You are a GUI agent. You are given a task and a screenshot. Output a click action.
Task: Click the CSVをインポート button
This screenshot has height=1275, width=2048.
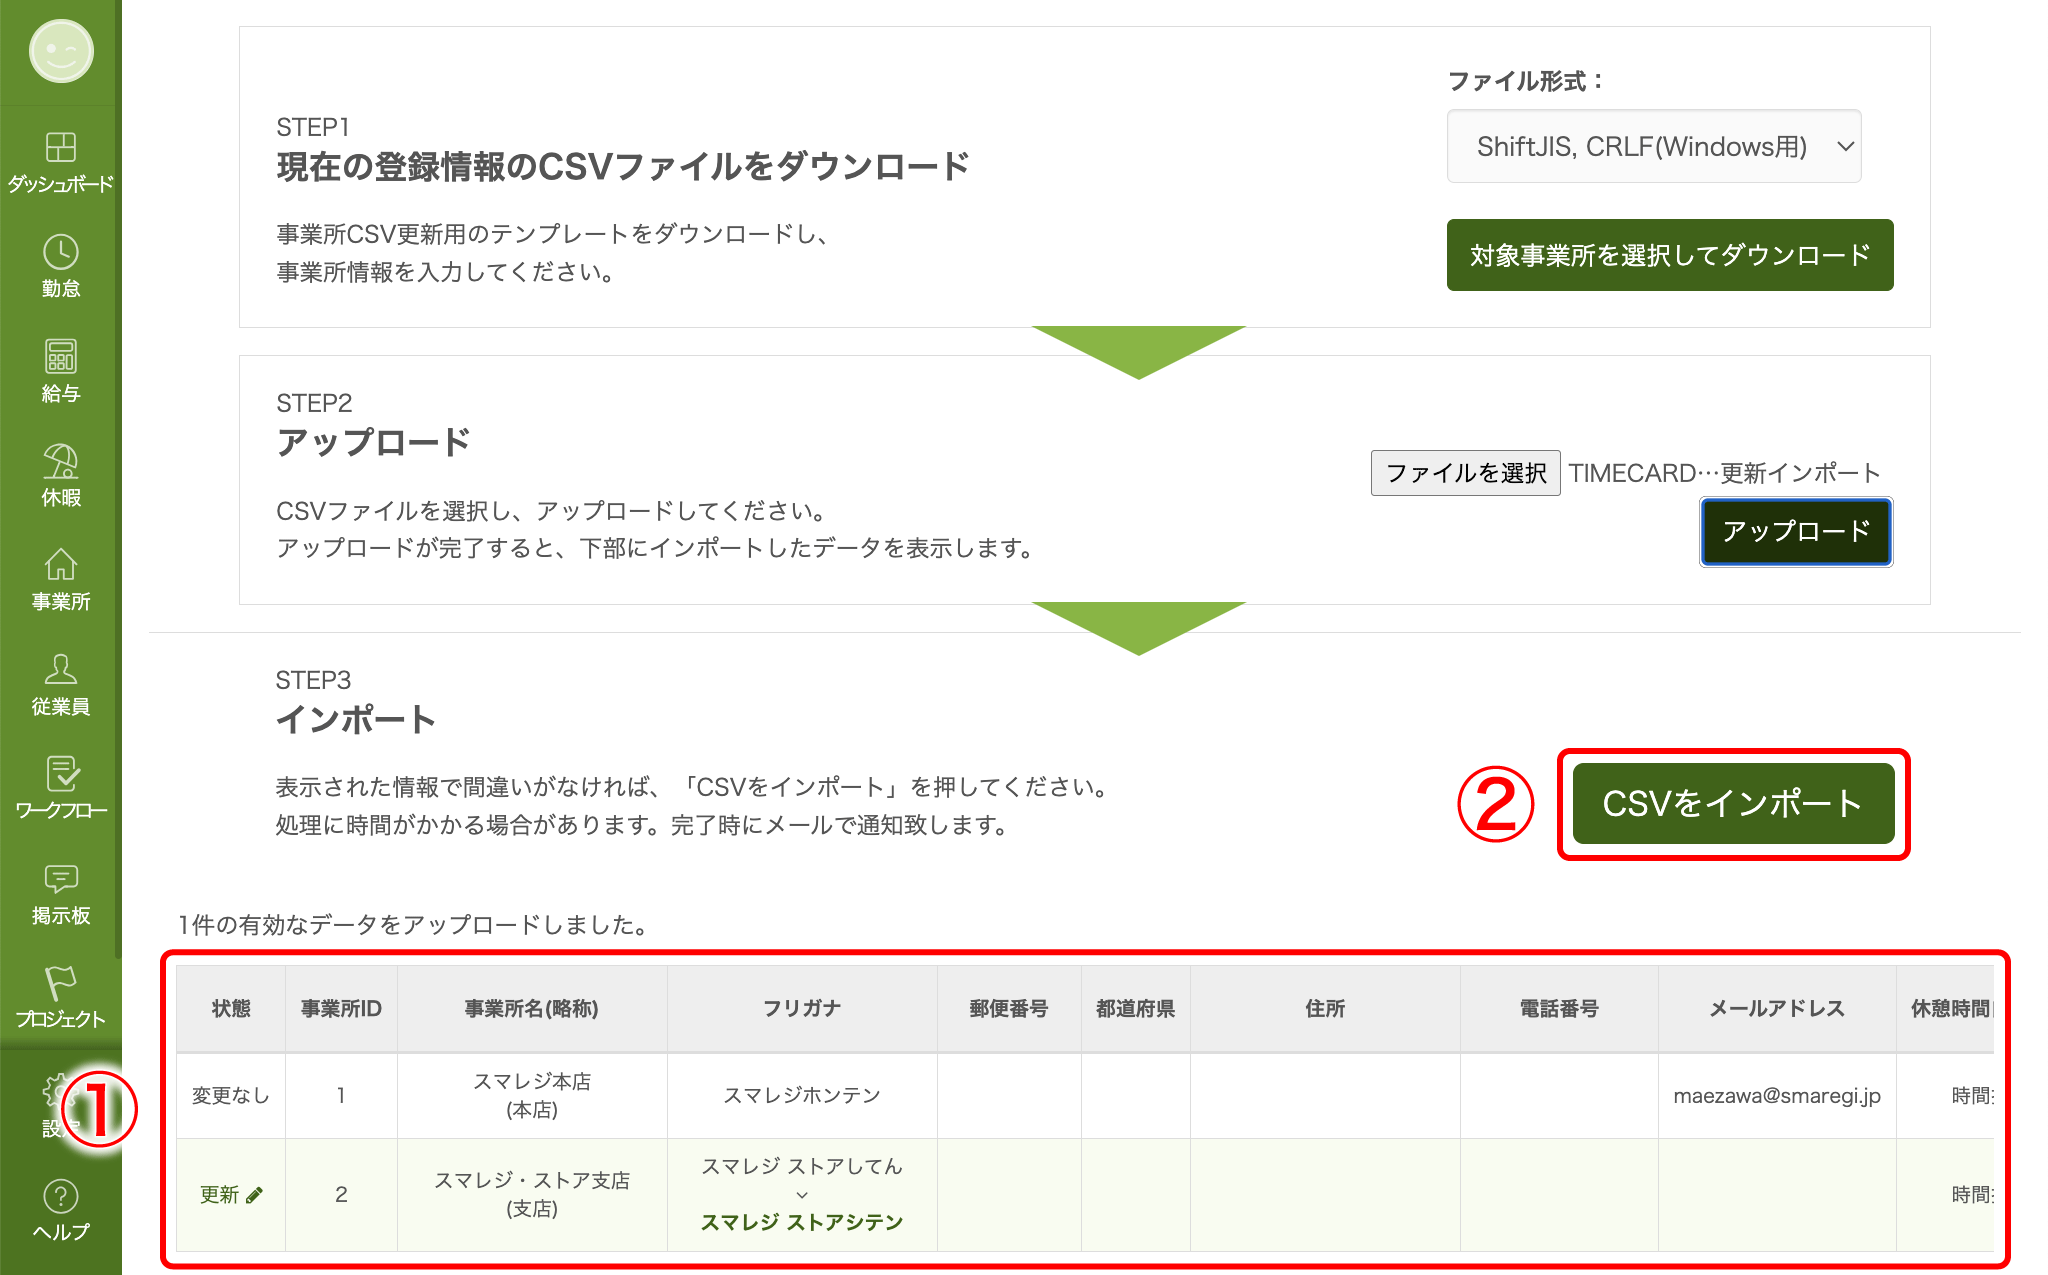point(1733,804)
